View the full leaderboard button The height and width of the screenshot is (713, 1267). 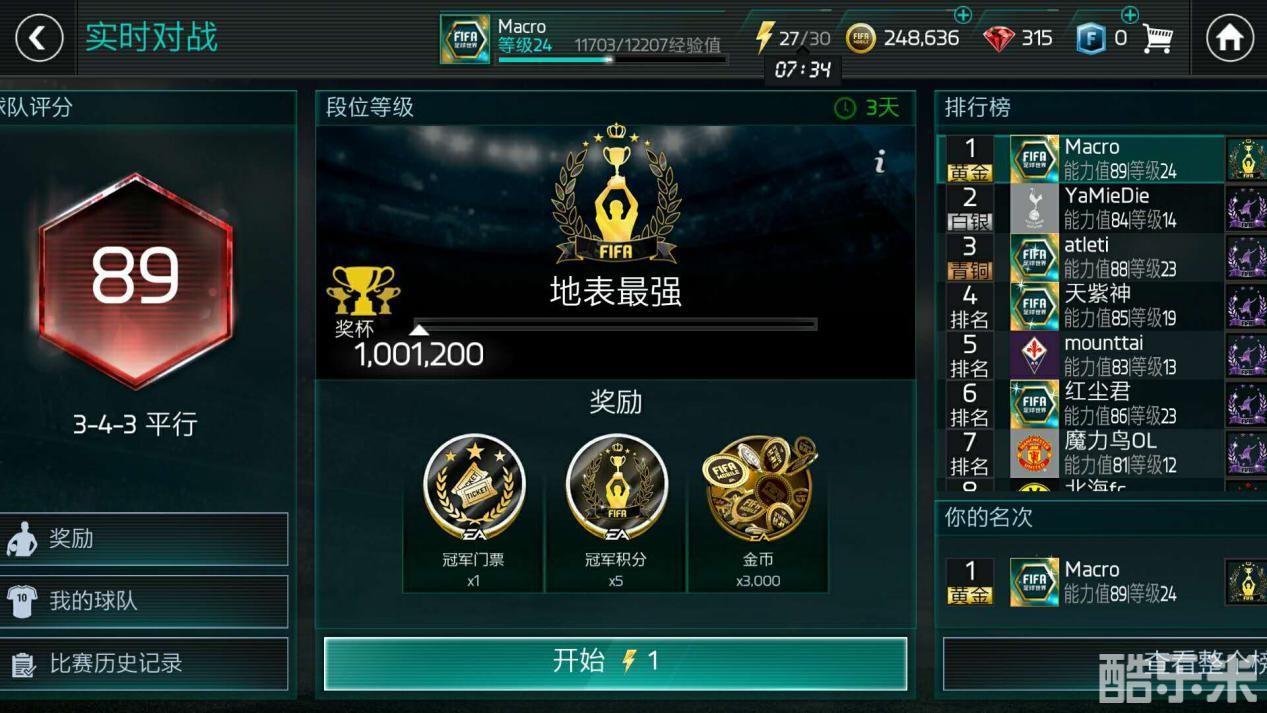point(1105,663)
